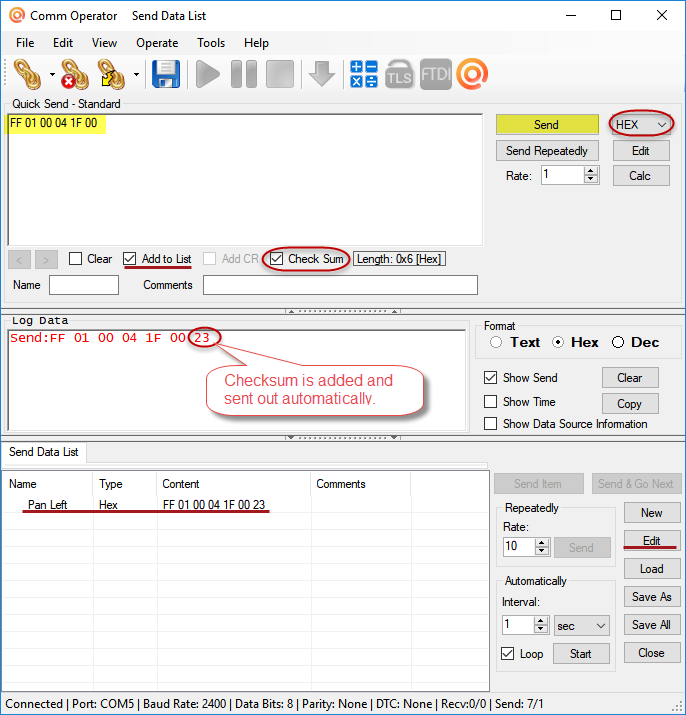
Task: Open the HEX format dropdown
Action: pyautogui.click(x=641, y=124)
